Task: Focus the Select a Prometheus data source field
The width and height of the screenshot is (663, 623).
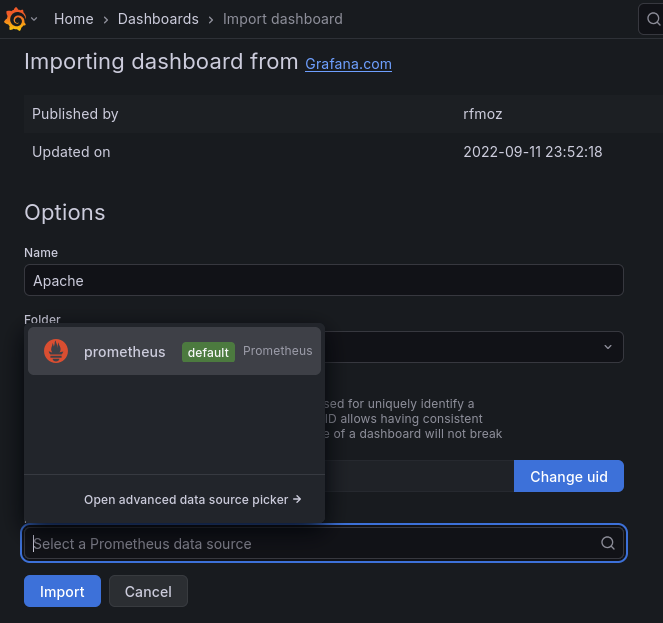Action: (x=324, y=543)
